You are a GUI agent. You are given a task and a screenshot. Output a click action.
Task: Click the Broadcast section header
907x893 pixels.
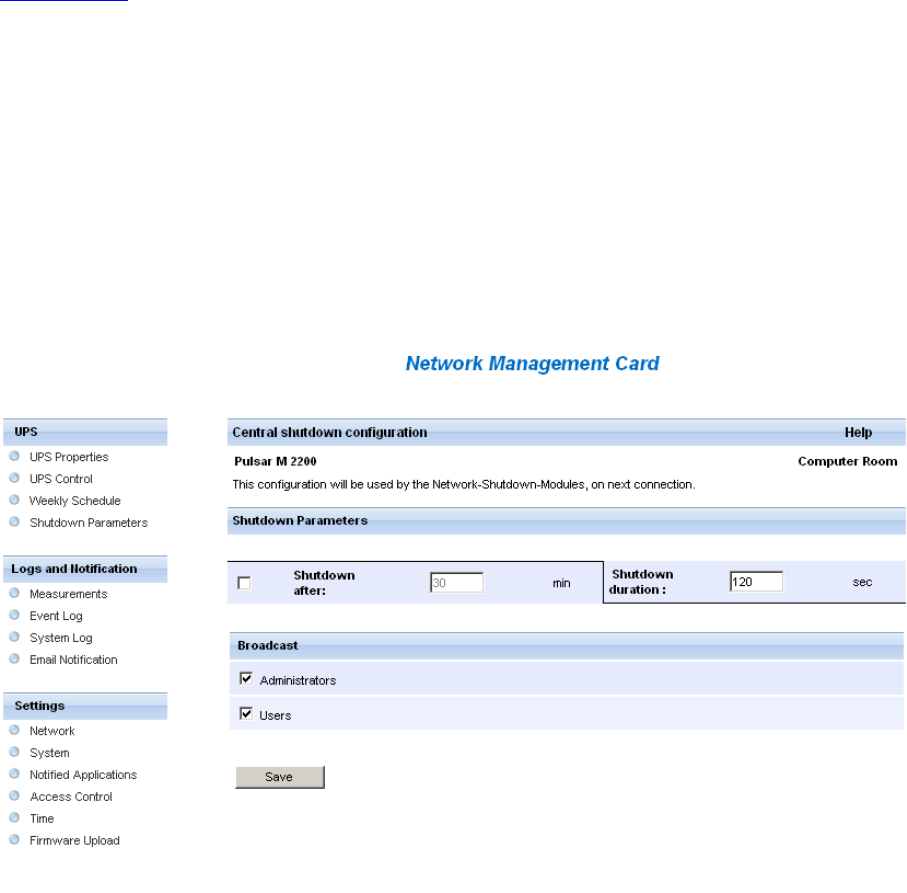click(566, 646)
